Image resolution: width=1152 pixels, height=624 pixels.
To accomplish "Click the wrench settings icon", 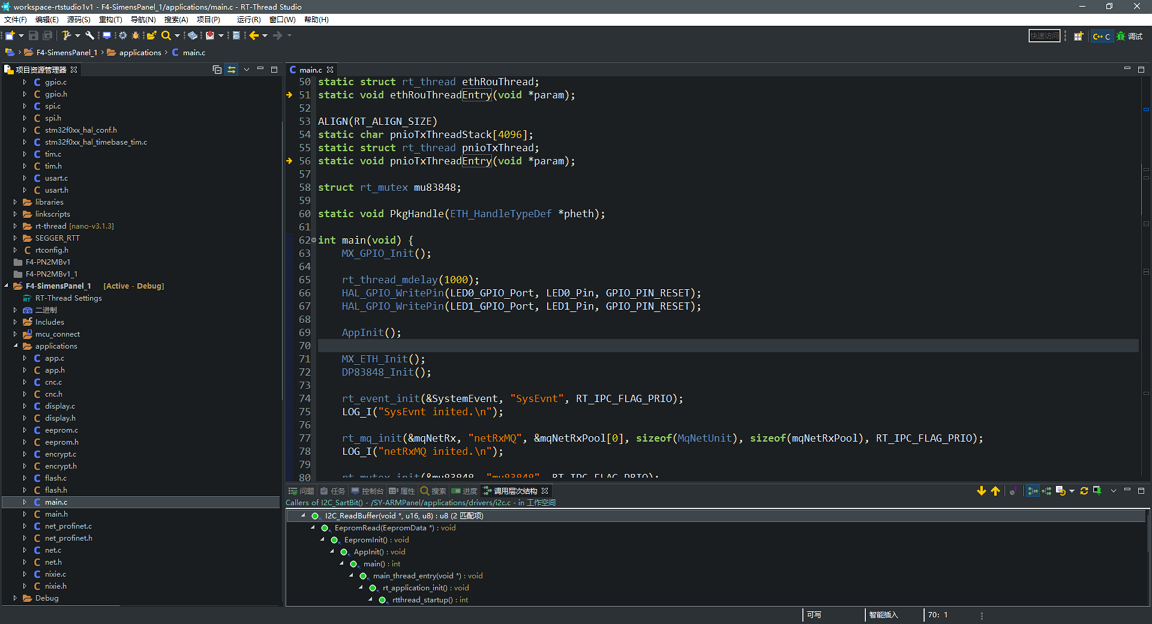I will click(x=90, y=35).
